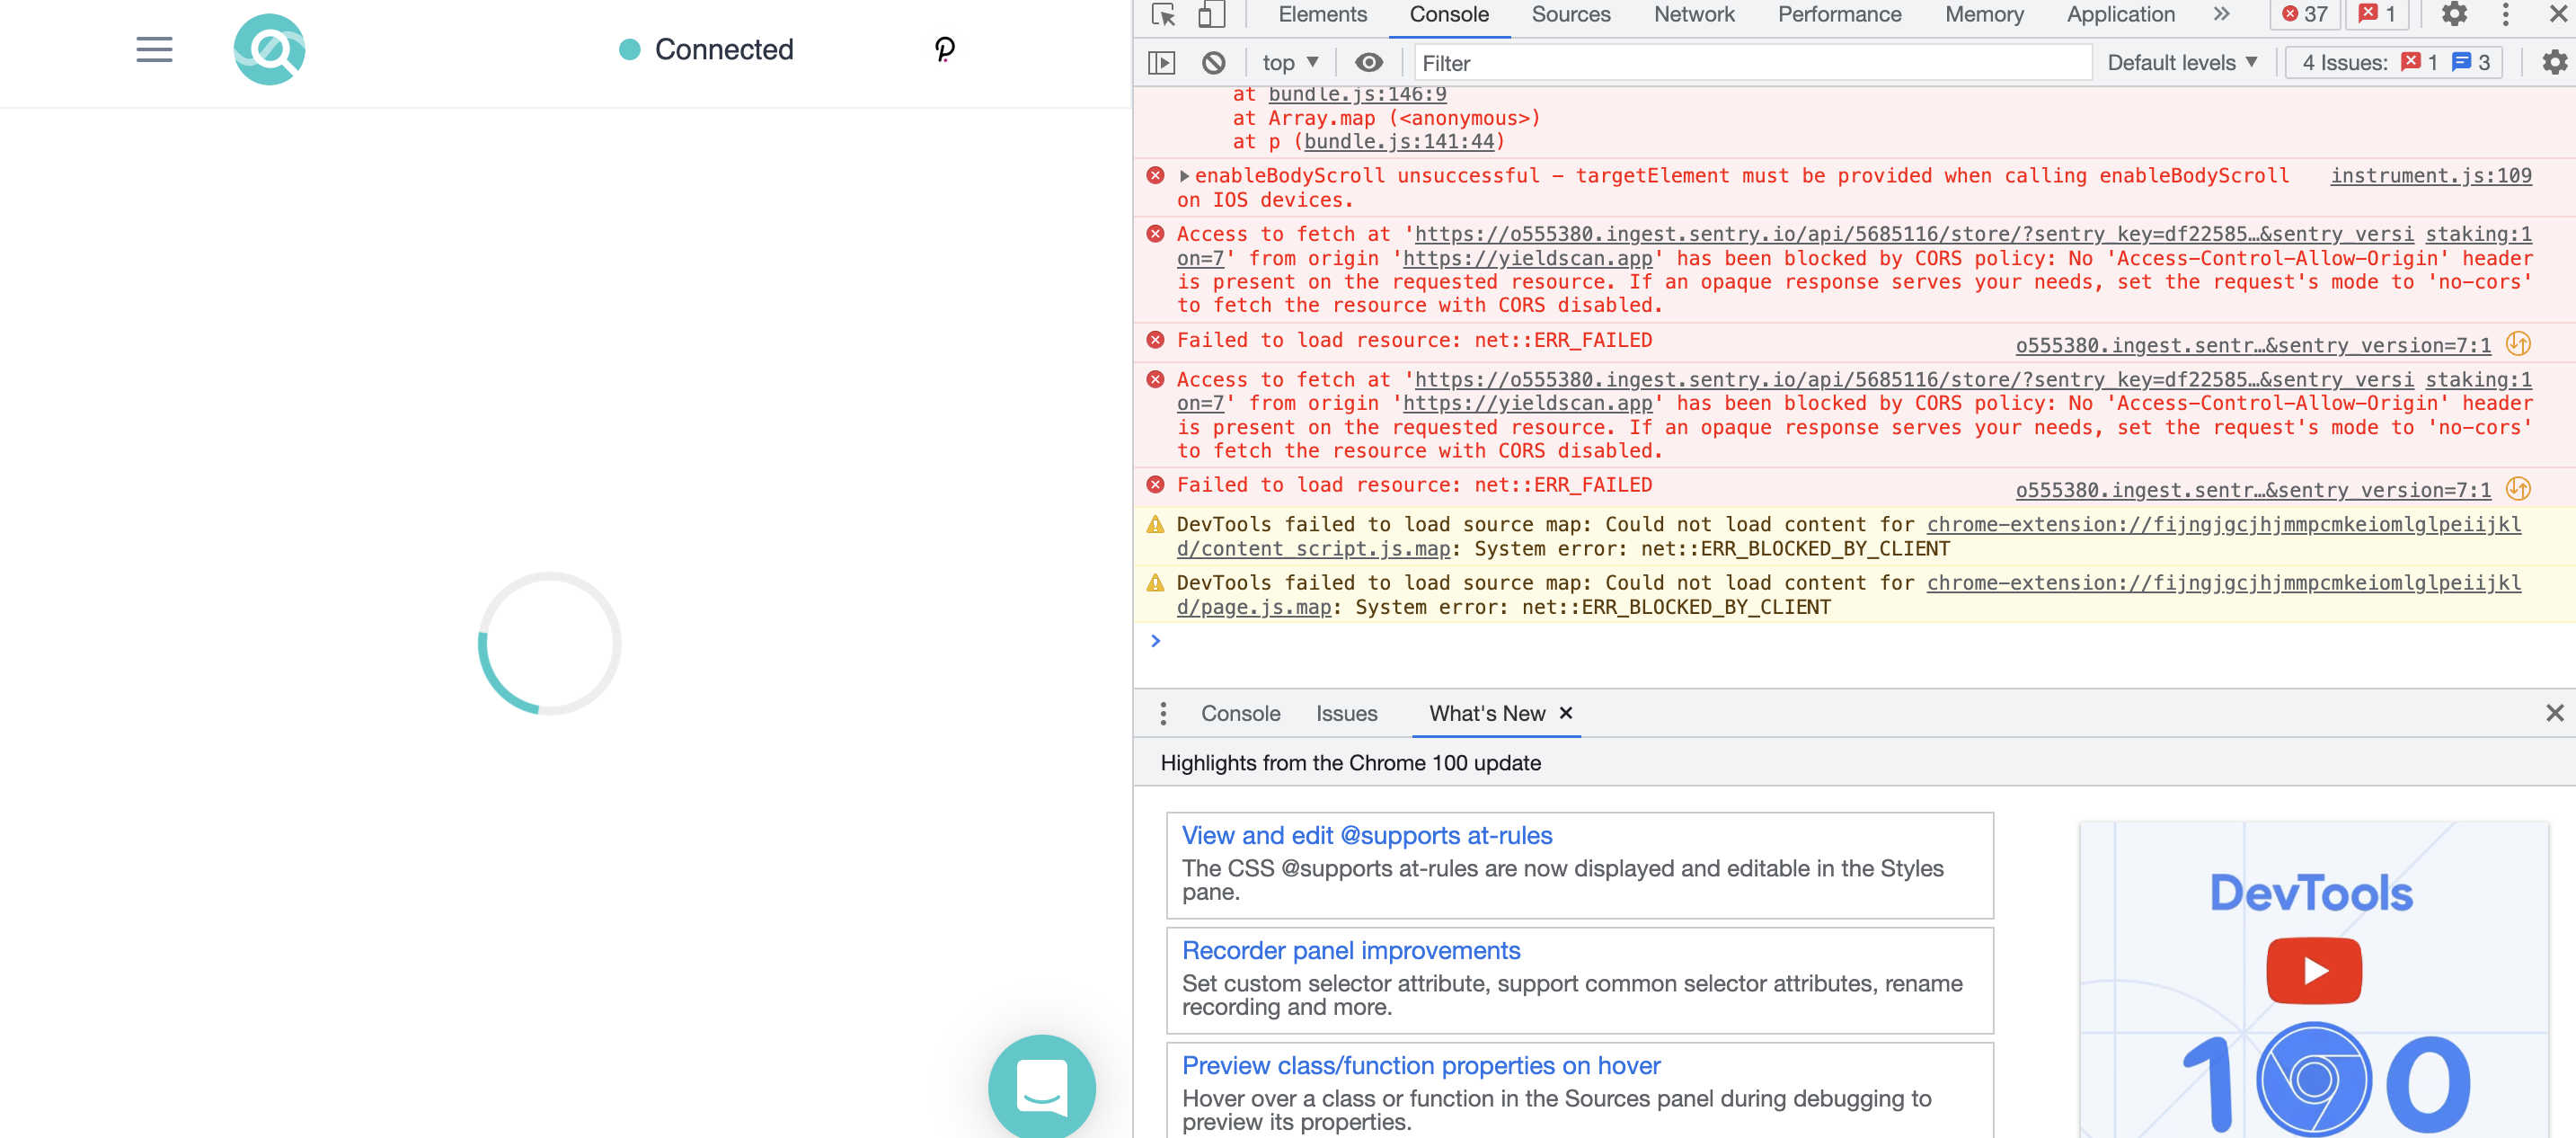Screen dimensions: 2576x1138
Task: Open the top context dropdown
Action: [x=1289, y=63]
